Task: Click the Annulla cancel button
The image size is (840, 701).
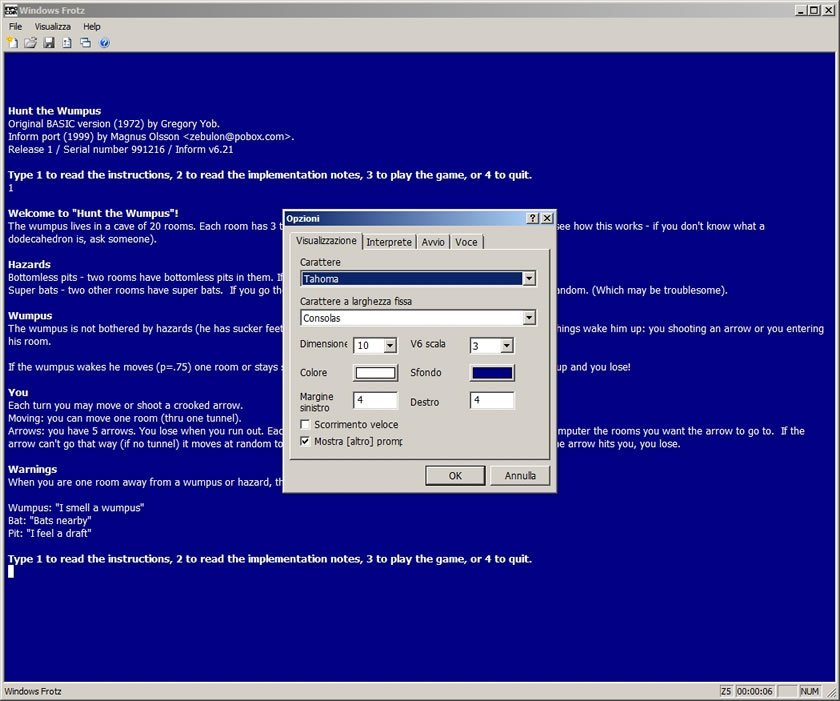Action: pyautogui.click(x=520, y=476)
